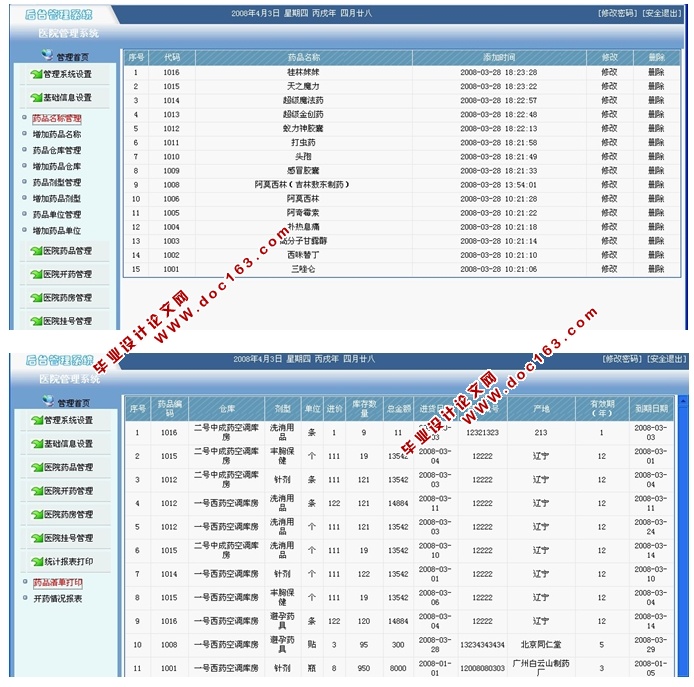Click 修改 for the 感冒胶囊 row
Image resolution: width=694 pixels, height=687 pixels.
coord(609,170)
